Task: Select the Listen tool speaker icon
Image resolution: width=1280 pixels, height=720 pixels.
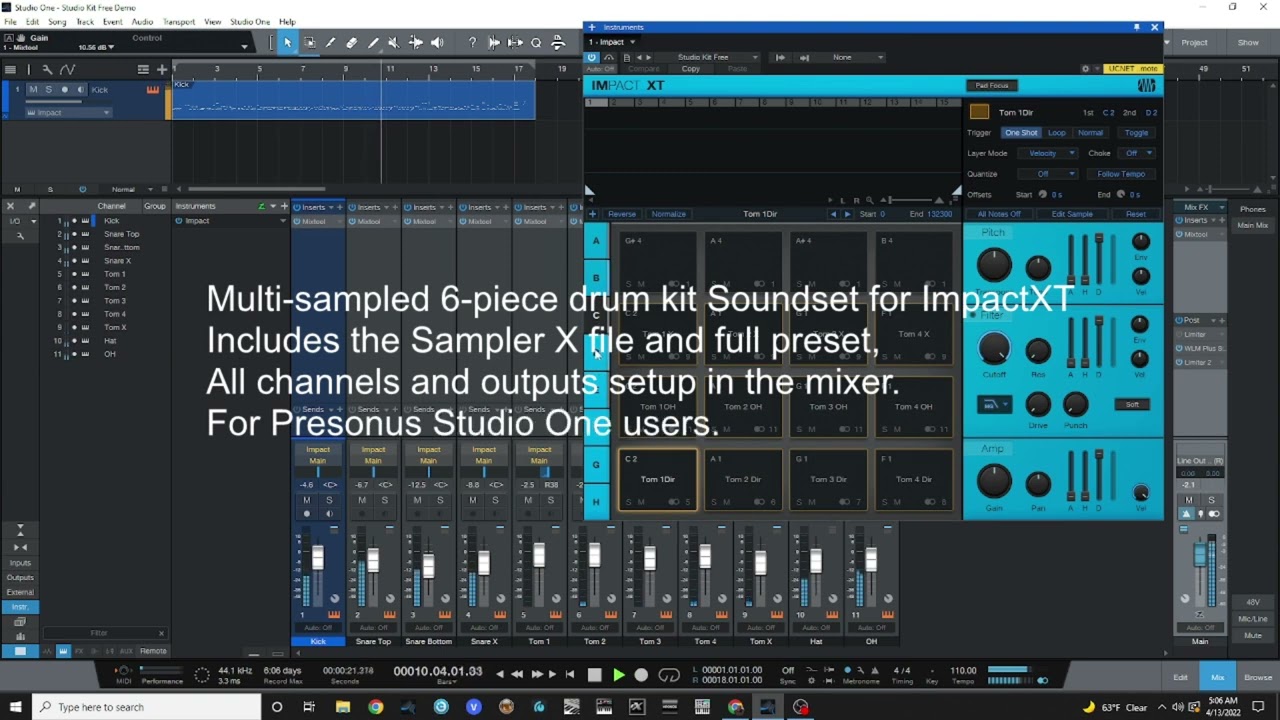Action: click(x=437, y=42)
